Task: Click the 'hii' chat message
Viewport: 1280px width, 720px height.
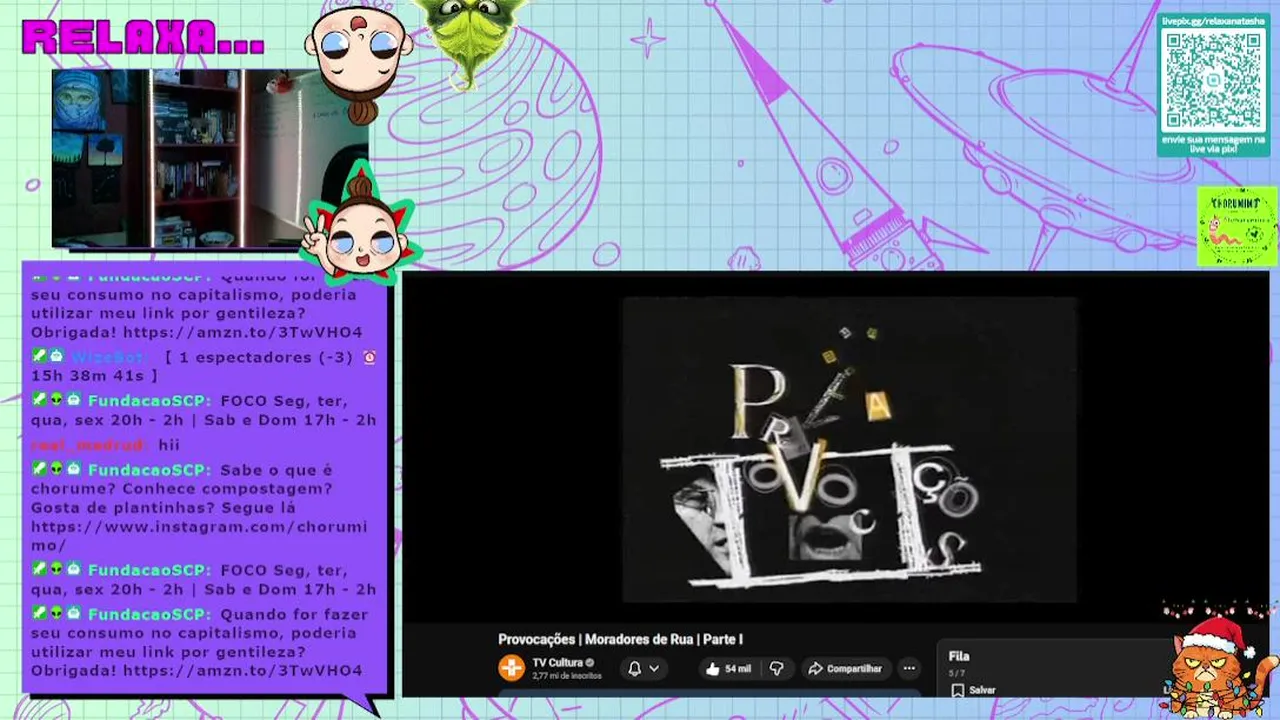Action: point(169,445)
